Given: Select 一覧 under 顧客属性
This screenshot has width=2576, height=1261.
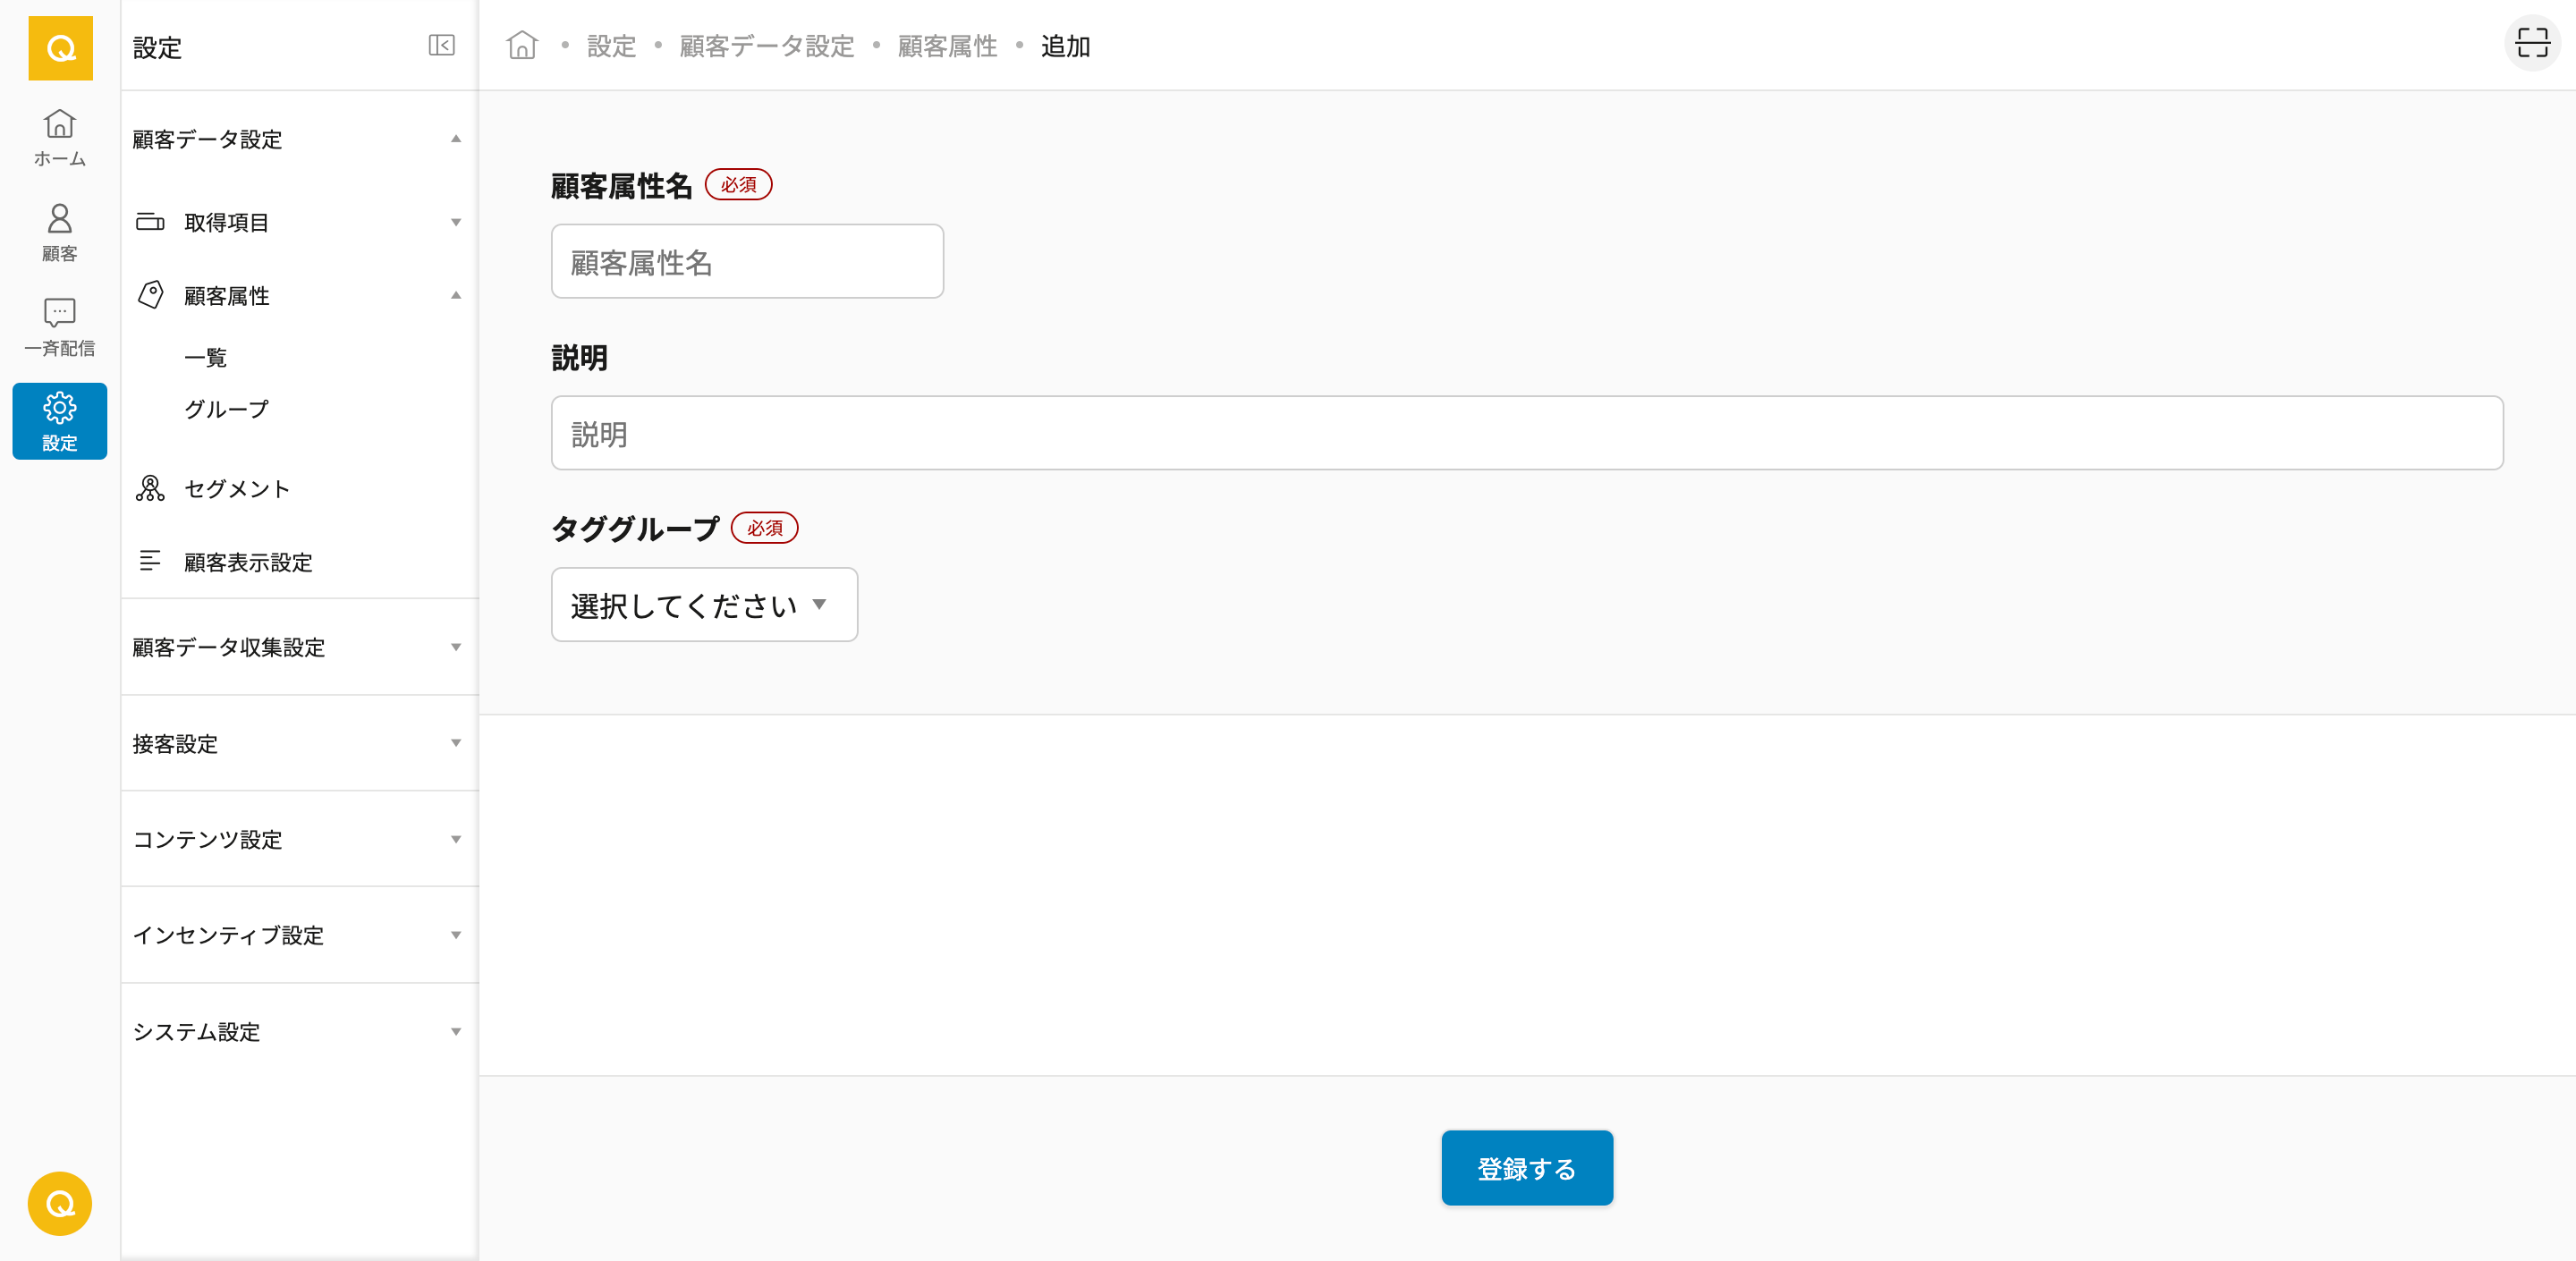Looking at the screenshot, I should tap(206, 357).
